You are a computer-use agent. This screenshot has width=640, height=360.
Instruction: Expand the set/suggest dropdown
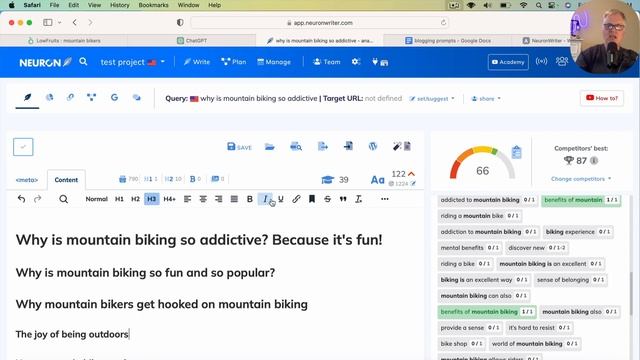432,99
